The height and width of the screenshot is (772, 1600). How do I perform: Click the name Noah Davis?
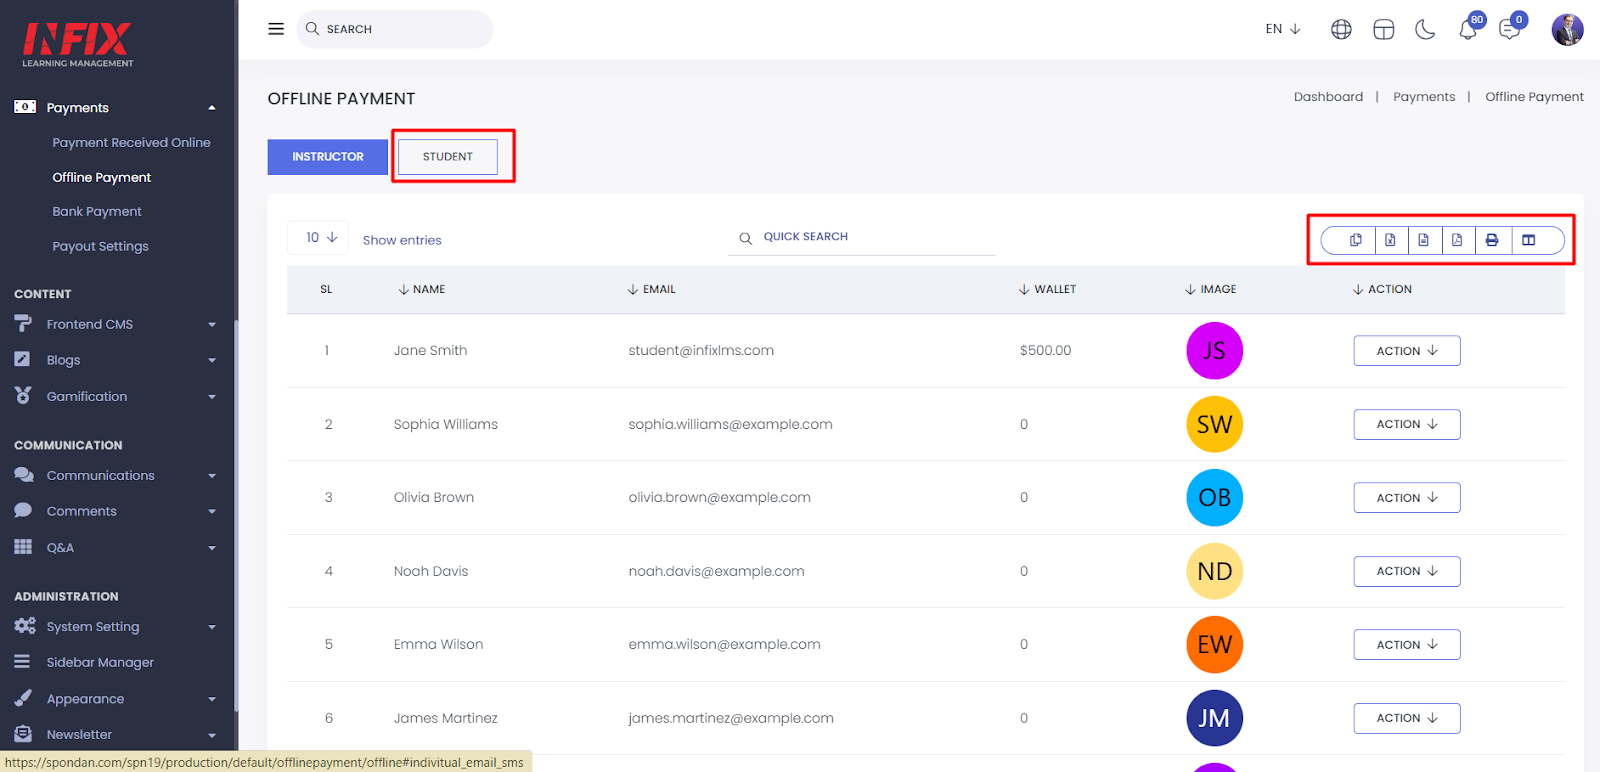(431, 571)
